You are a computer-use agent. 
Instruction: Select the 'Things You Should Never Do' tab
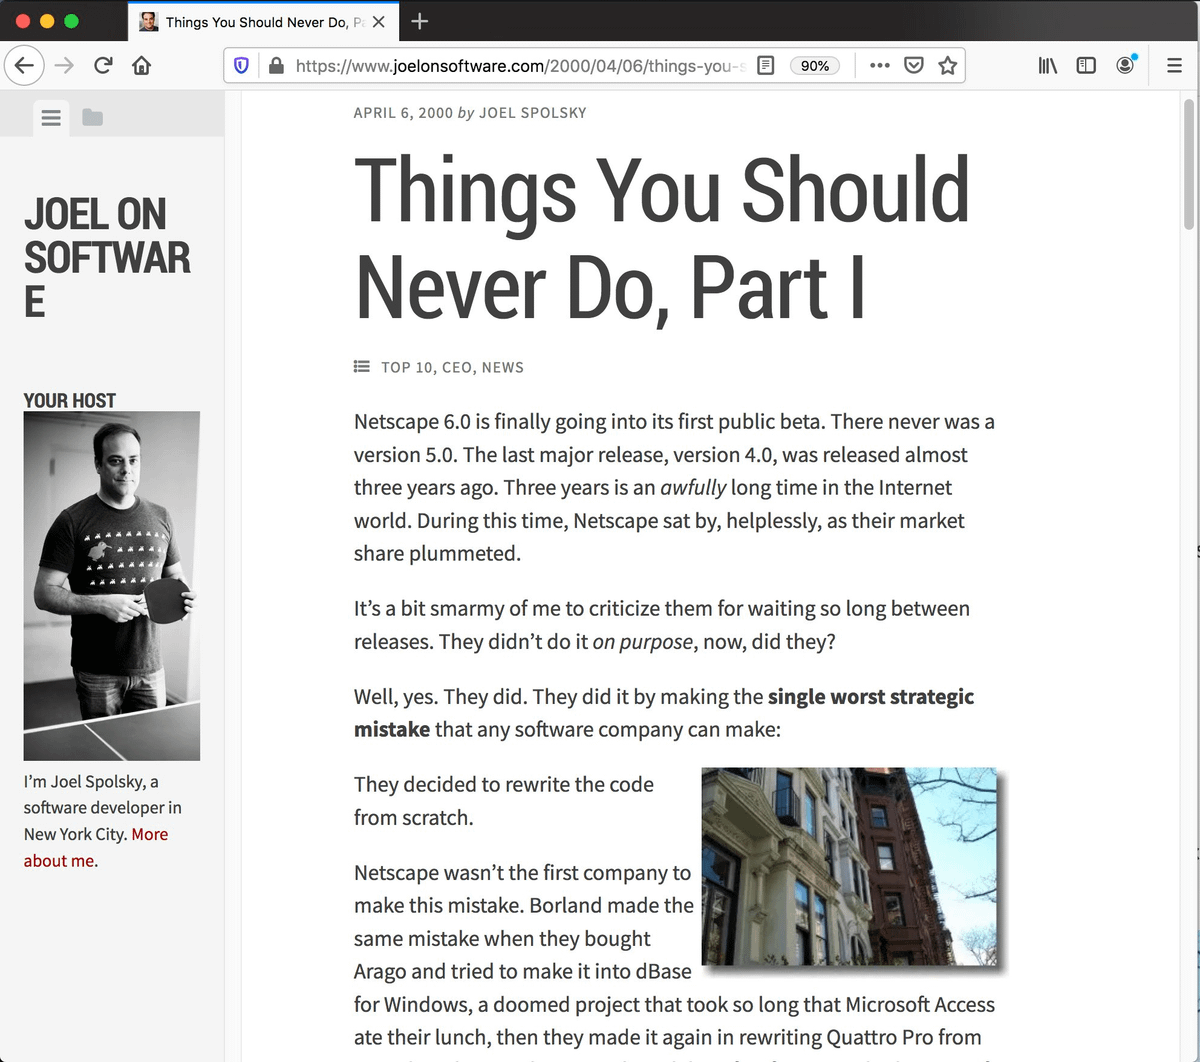(x=255, y=22)
